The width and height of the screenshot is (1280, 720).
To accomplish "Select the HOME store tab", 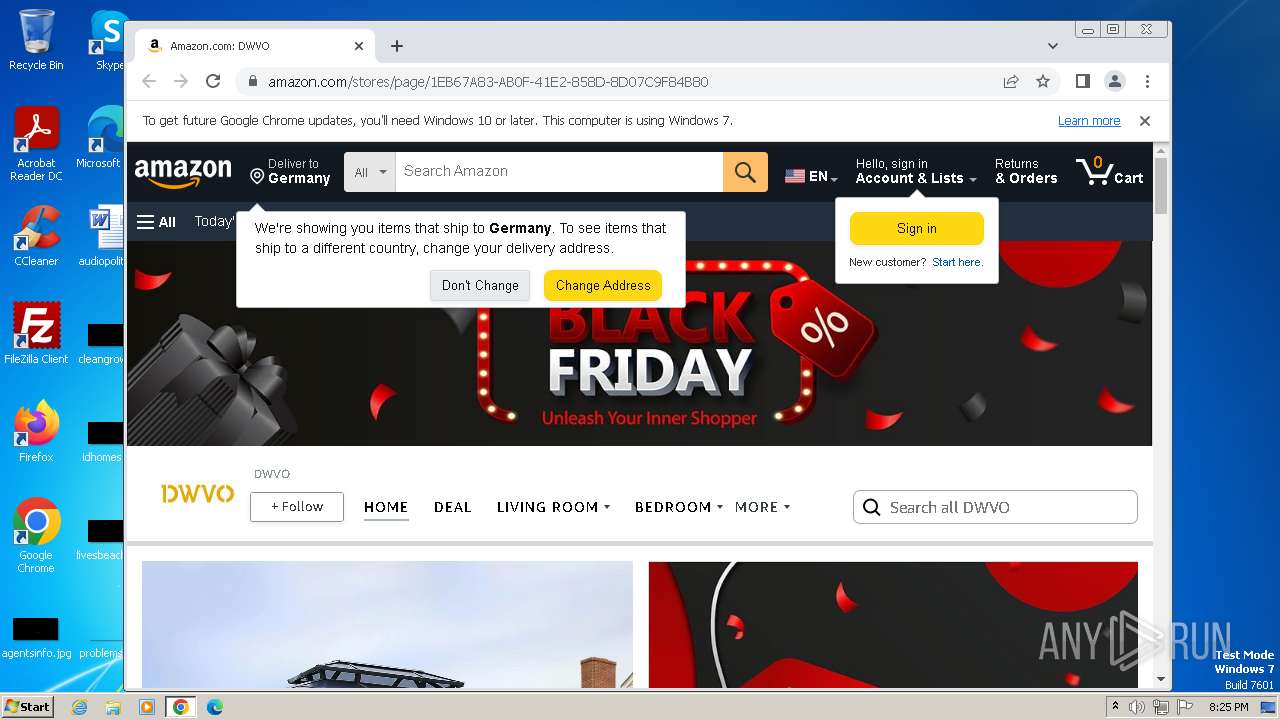I will [x=386, y=507].
